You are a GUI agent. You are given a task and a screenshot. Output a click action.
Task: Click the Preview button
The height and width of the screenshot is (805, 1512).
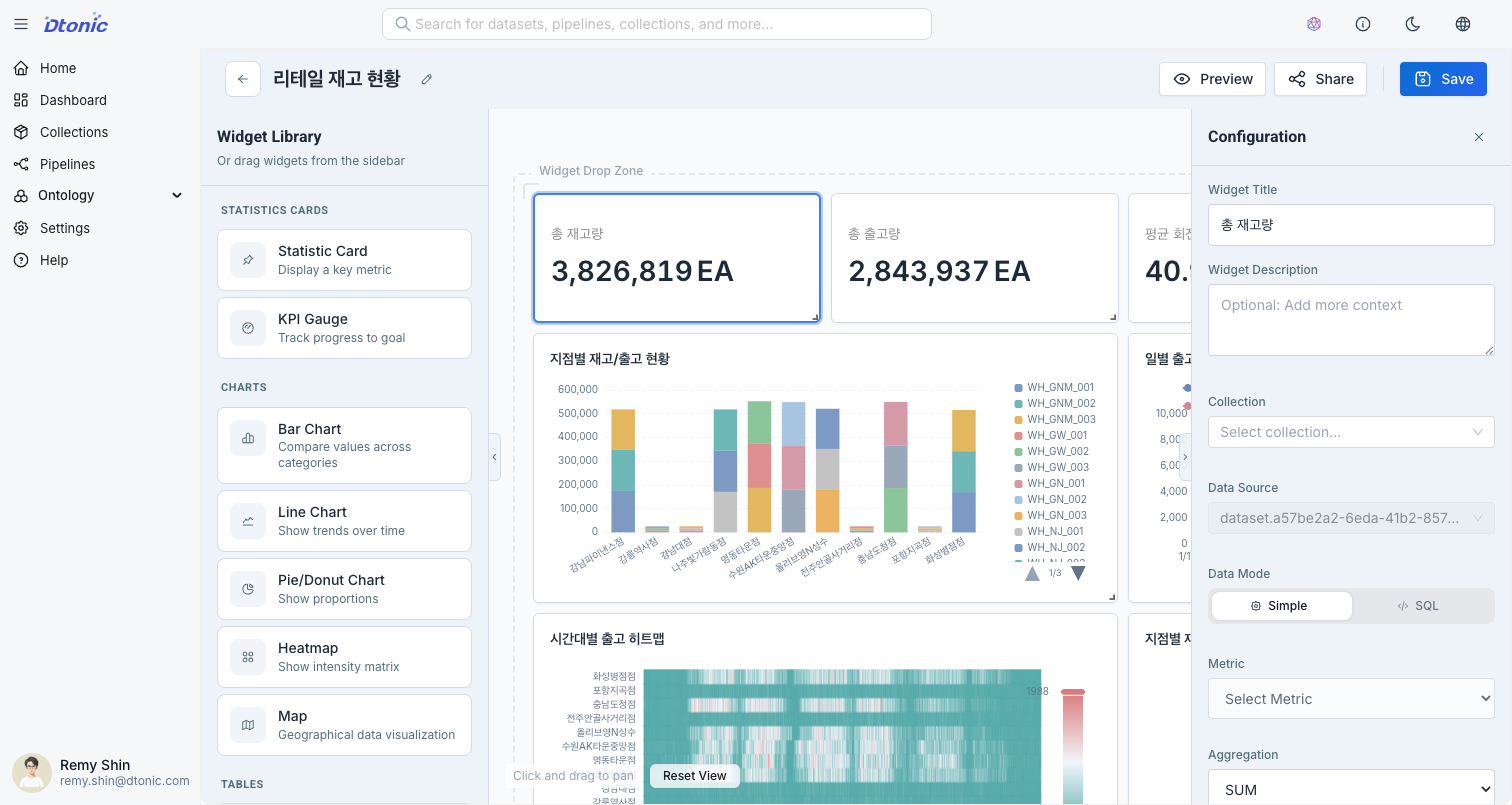click(x=1212, y=79)
